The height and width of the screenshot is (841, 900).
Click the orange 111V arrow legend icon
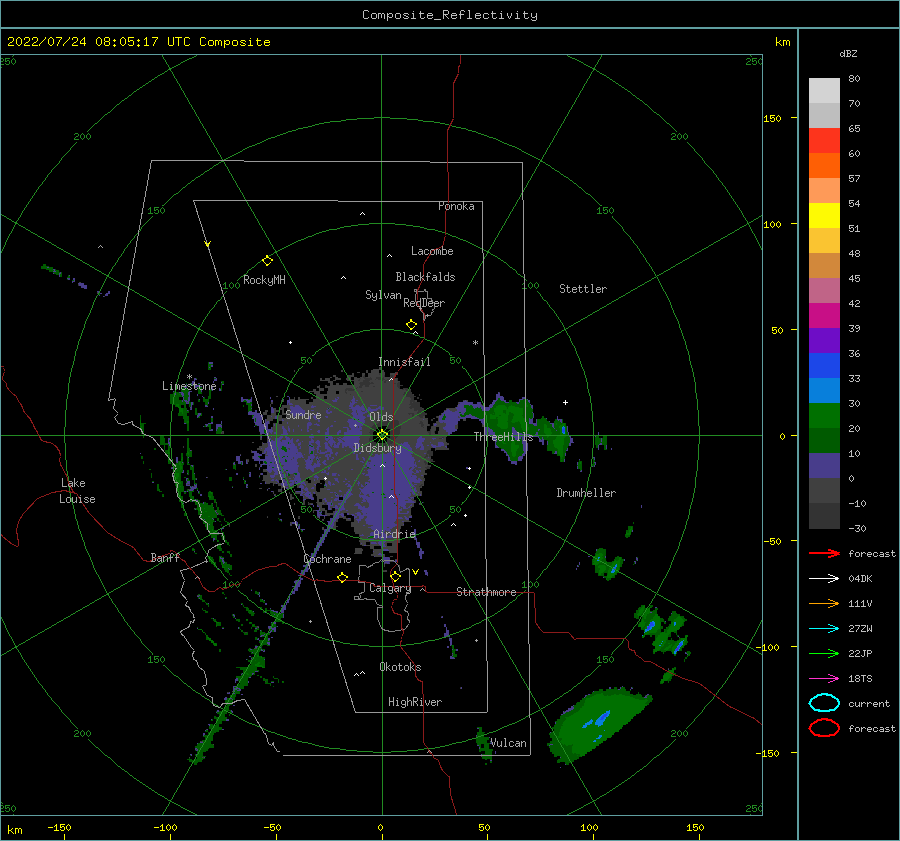point(824,603)
